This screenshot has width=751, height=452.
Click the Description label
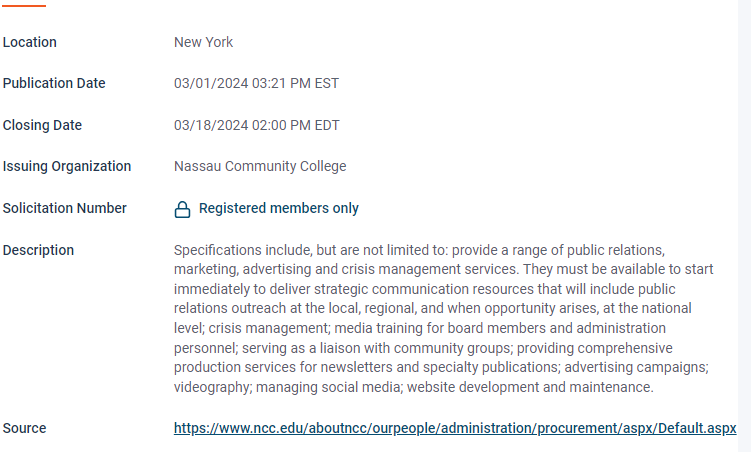click(38, 250)
